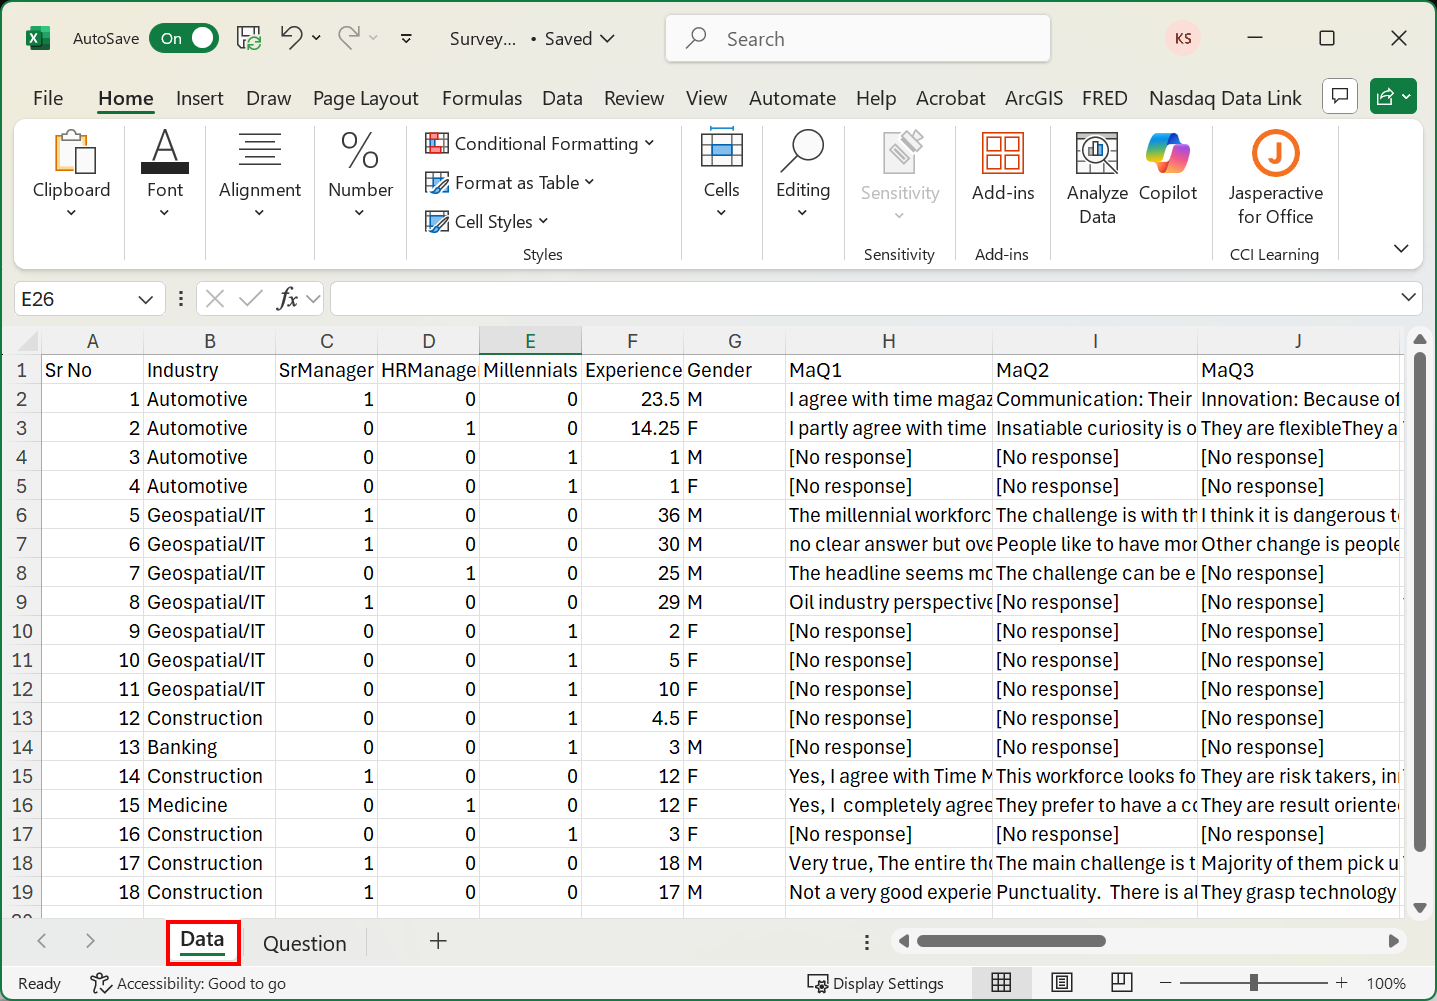The height and width of the screenshot is (1001, 1437).
Task: Expand Conditional Formatting menu
Action: [x=540, y=143]
